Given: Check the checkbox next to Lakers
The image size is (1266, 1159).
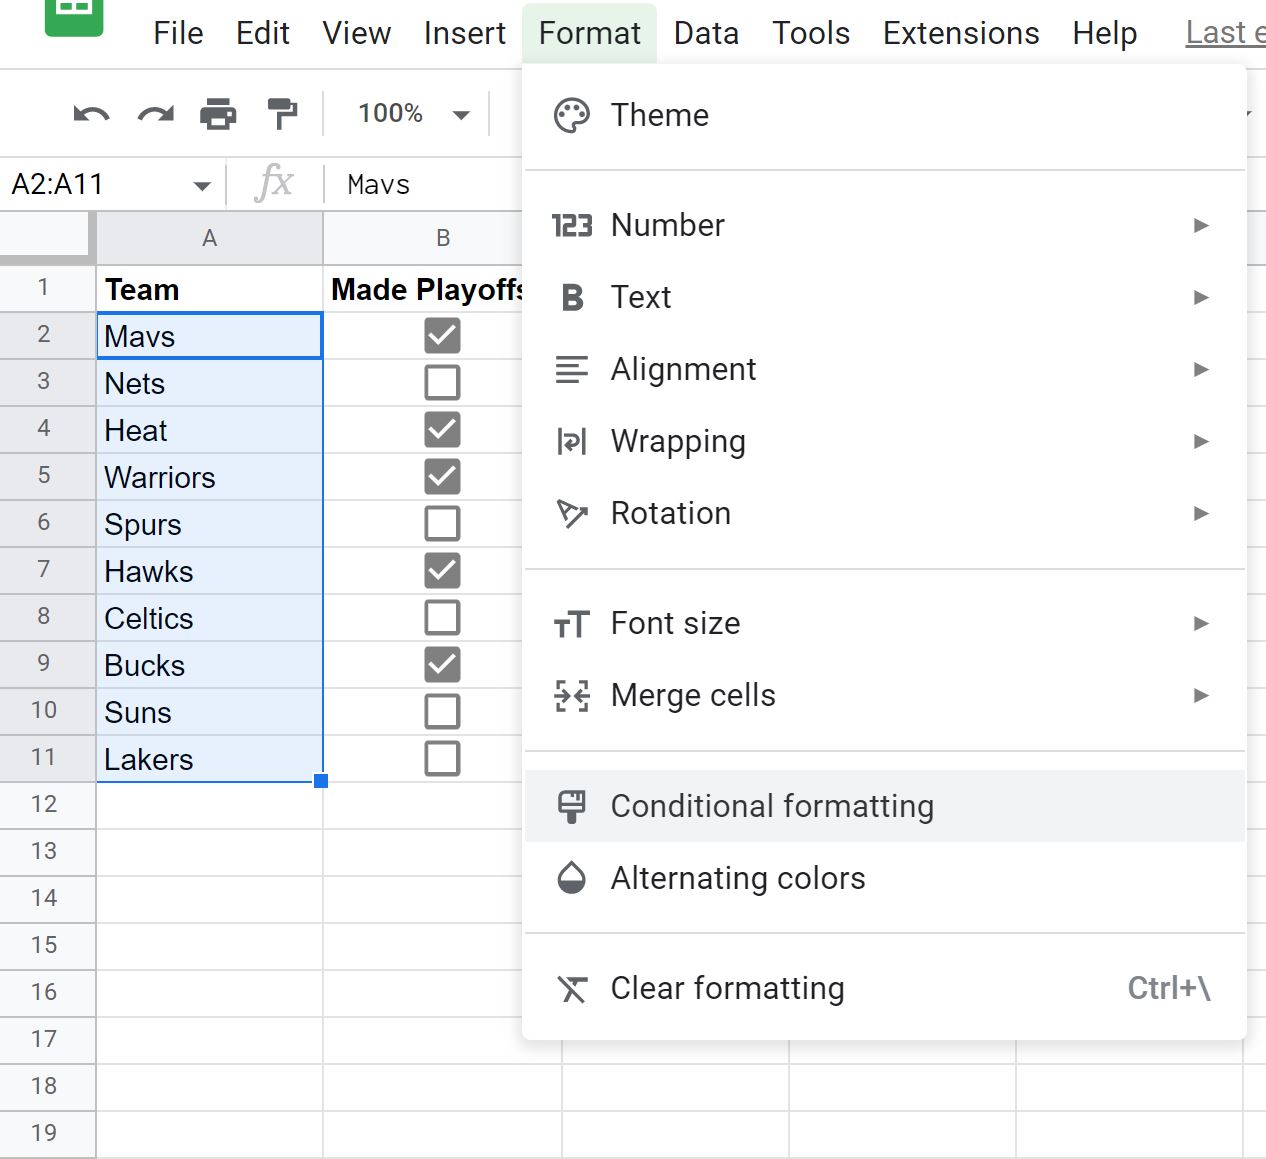Looking at the screenshot, I should tap(442, 758).
